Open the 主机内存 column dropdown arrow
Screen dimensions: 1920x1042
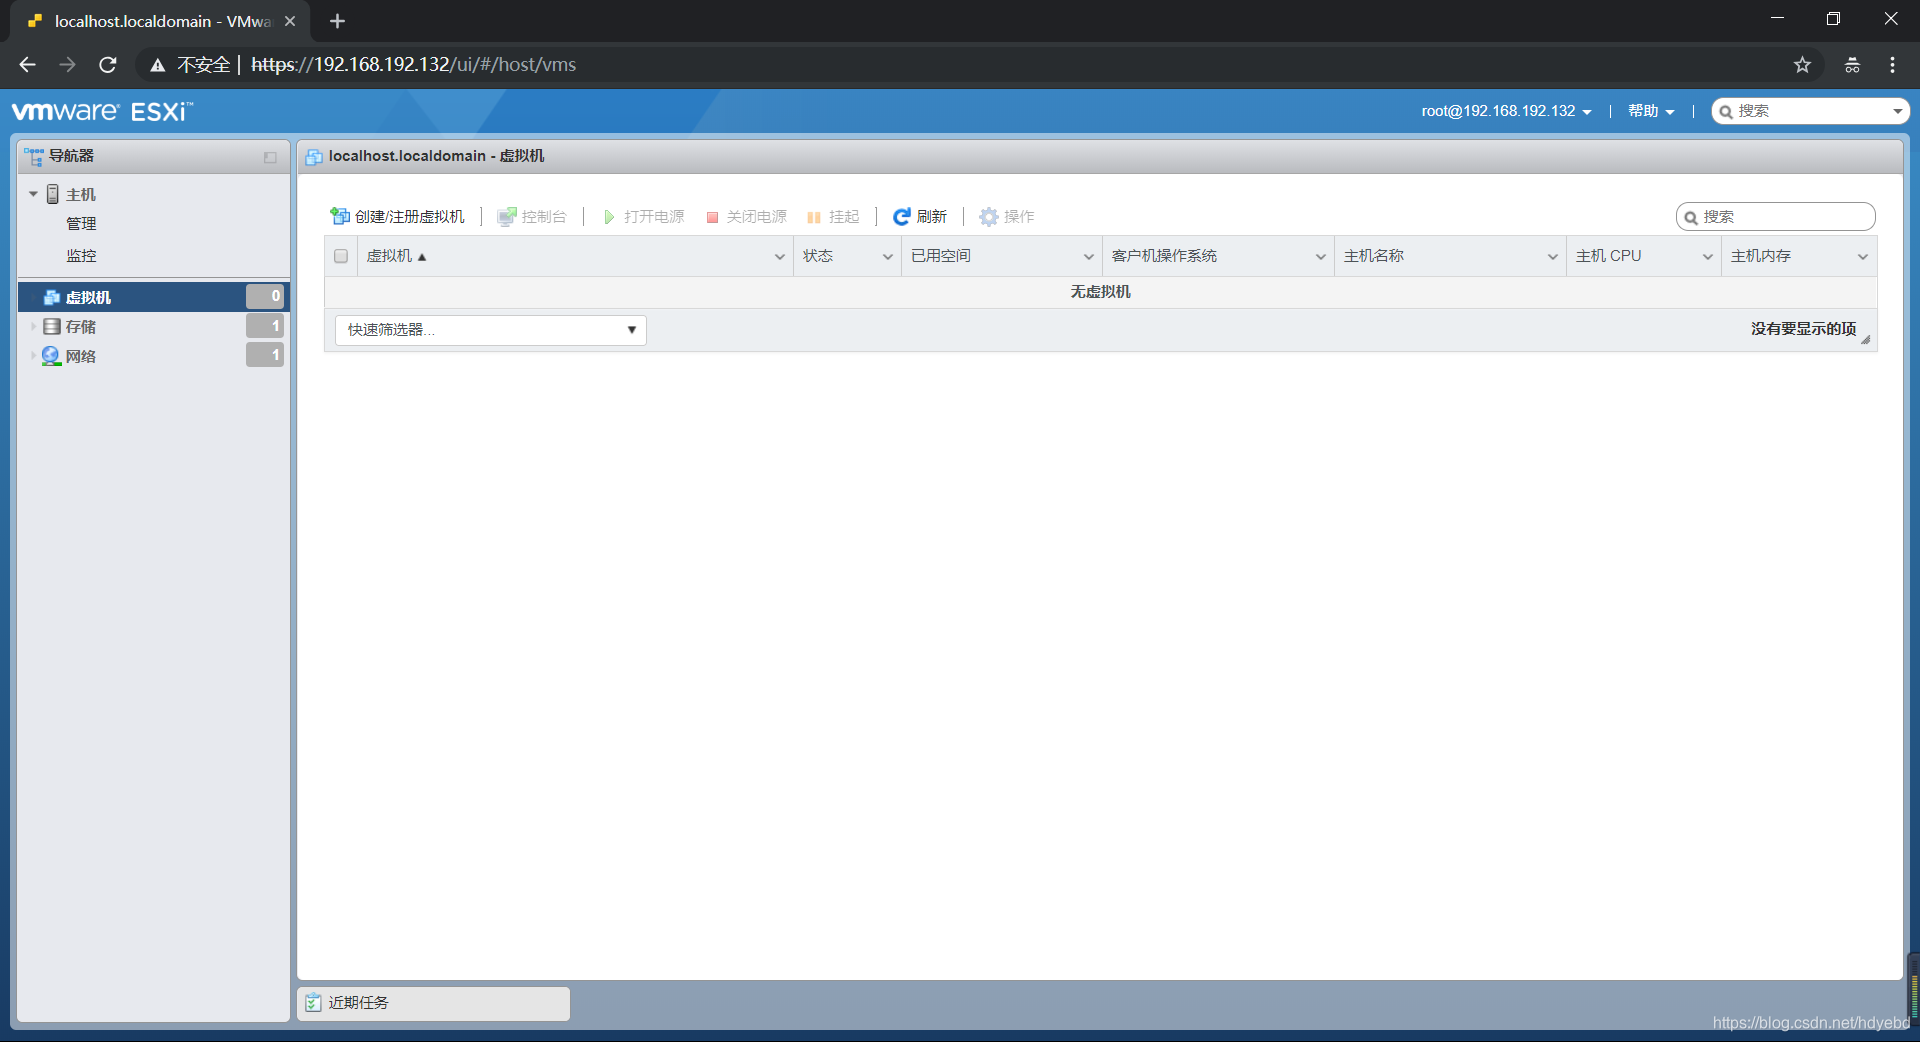[1863, 257]
